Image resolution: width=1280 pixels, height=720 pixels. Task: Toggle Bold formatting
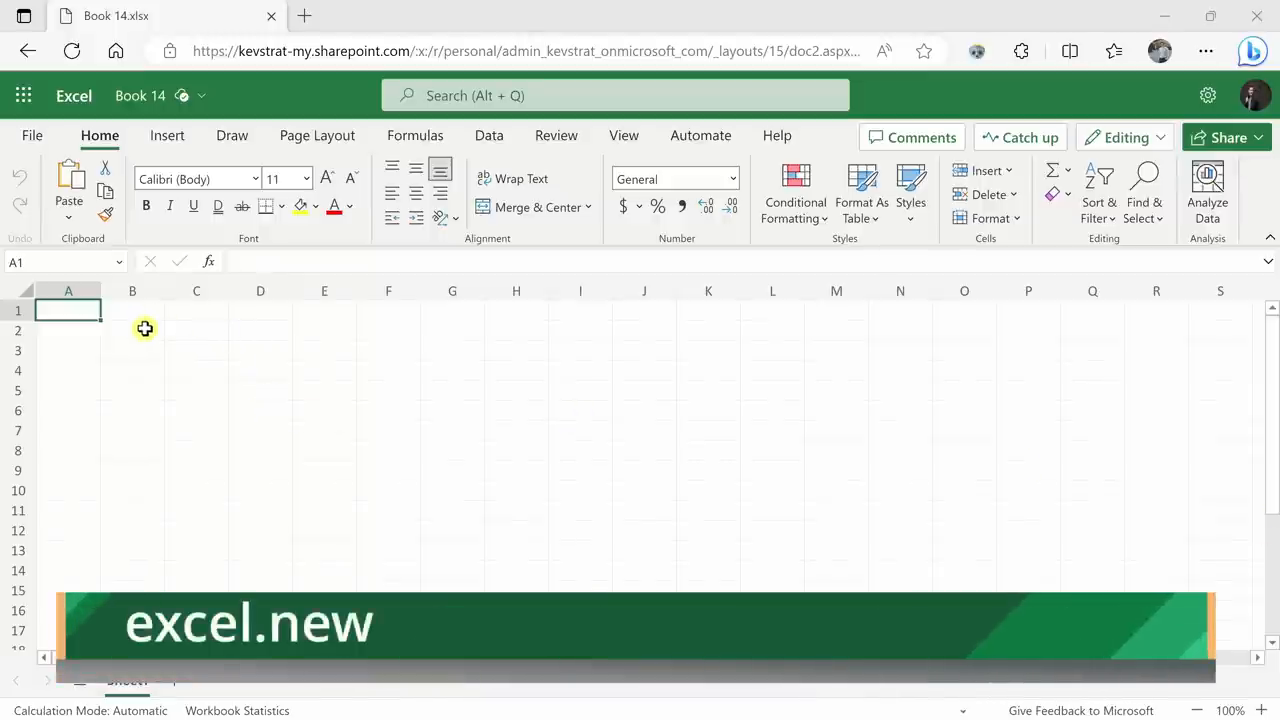click(x=146, y=206)
